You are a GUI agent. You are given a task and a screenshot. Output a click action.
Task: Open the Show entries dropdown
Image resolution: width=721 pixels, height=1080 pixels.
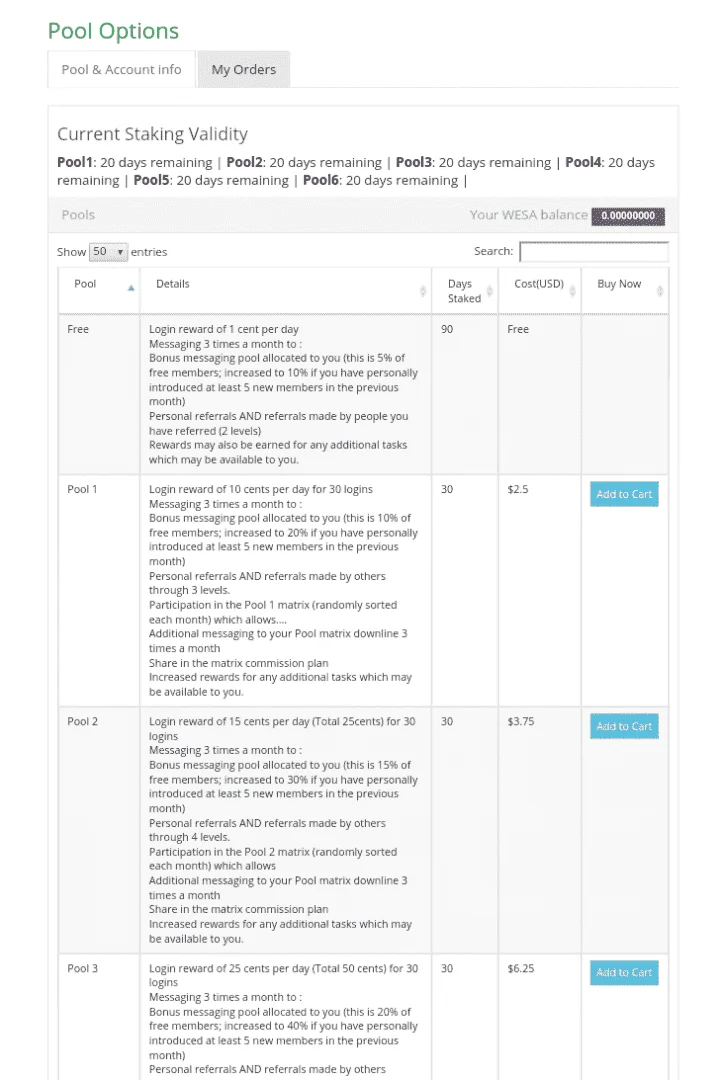(109, 251)
